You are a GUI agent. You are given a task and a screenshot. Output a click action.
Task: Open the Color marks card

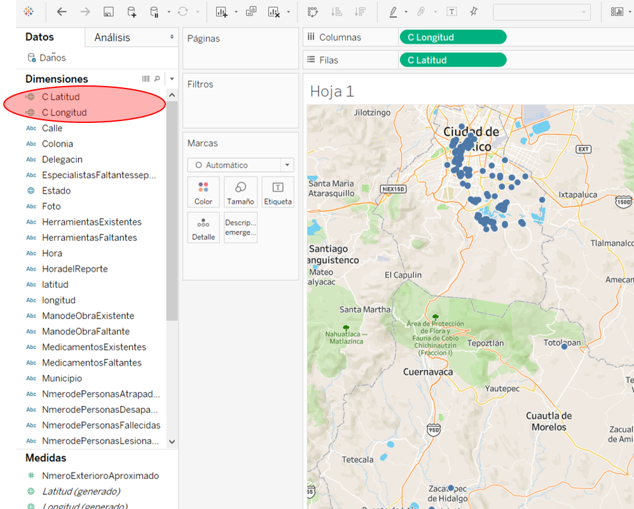[x=203, y=192]
